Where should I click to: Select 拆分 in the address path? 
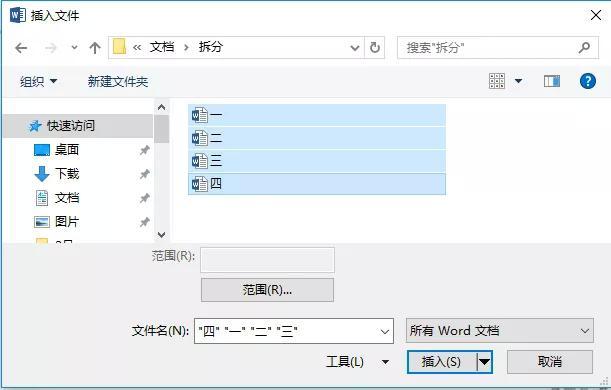pyautogui.click(x=210, y=47)
